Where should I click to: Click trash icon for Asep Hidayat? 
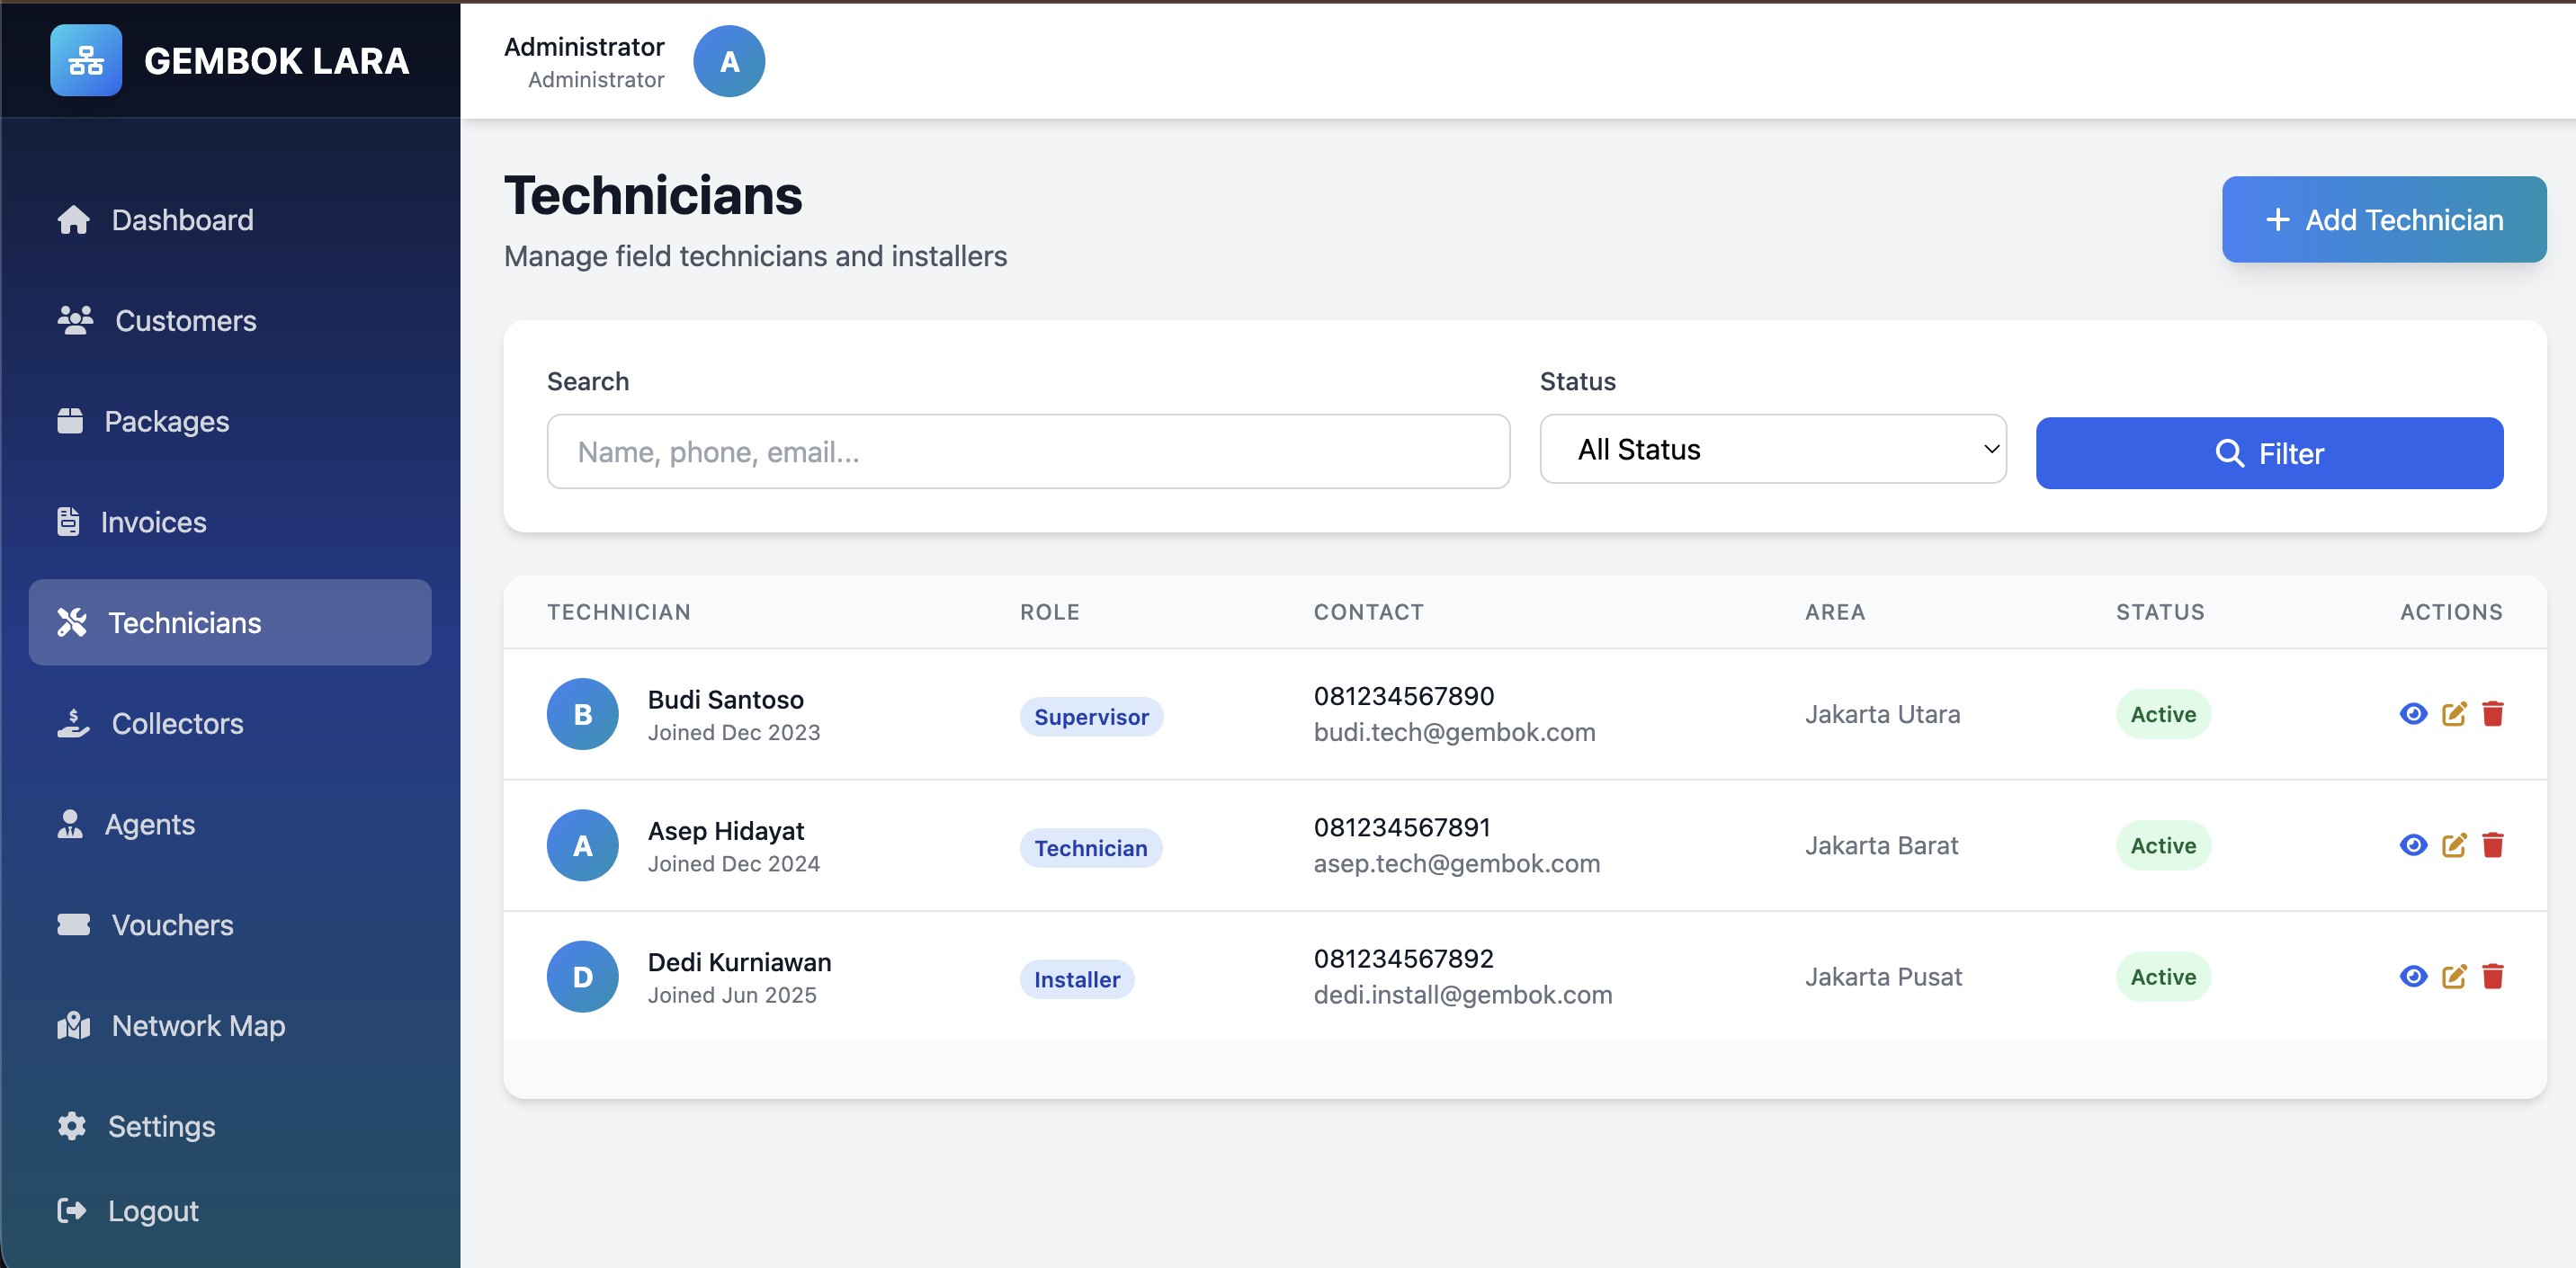click(2492, 845)
